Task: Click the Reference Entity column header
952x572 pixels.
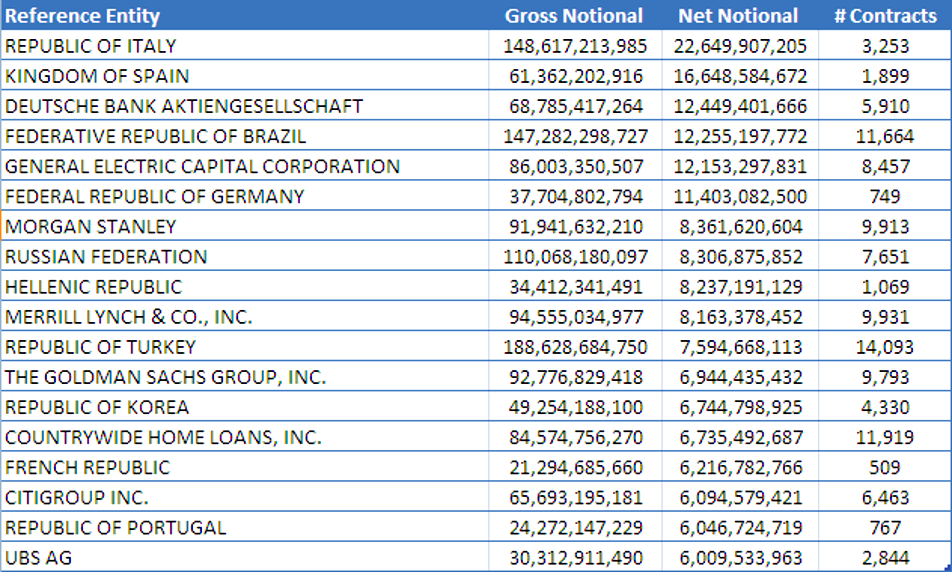Action: 82,16
